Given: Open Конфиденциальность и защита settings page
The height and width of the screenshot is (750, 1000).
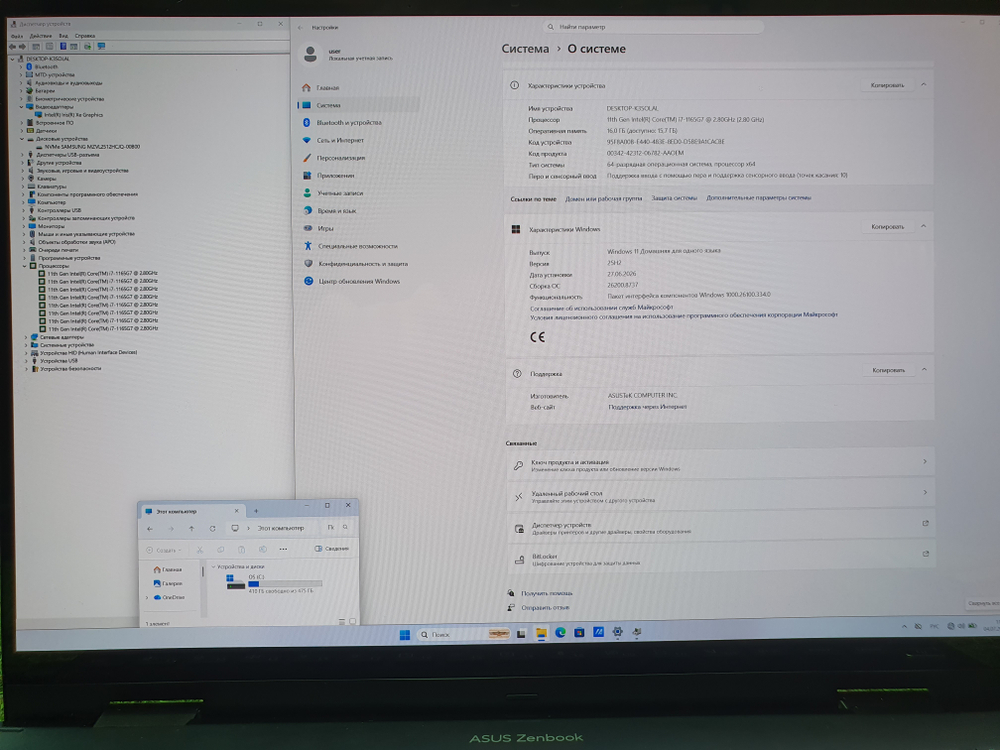Looking at the screenshot, I should coord(362,263).
